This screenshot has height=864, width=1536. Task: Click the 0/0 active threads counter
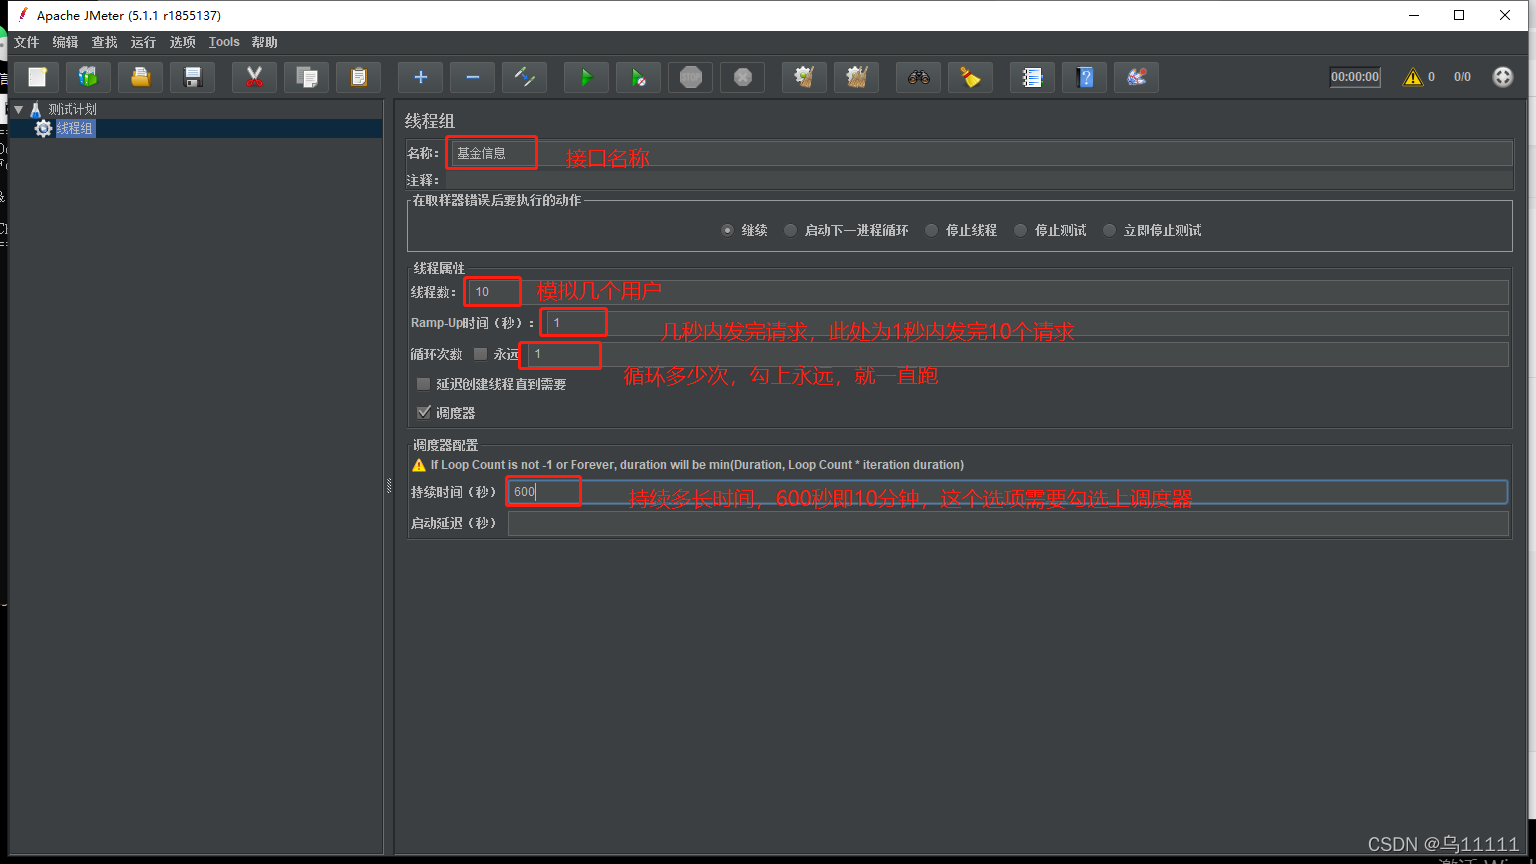(1462, 77)
